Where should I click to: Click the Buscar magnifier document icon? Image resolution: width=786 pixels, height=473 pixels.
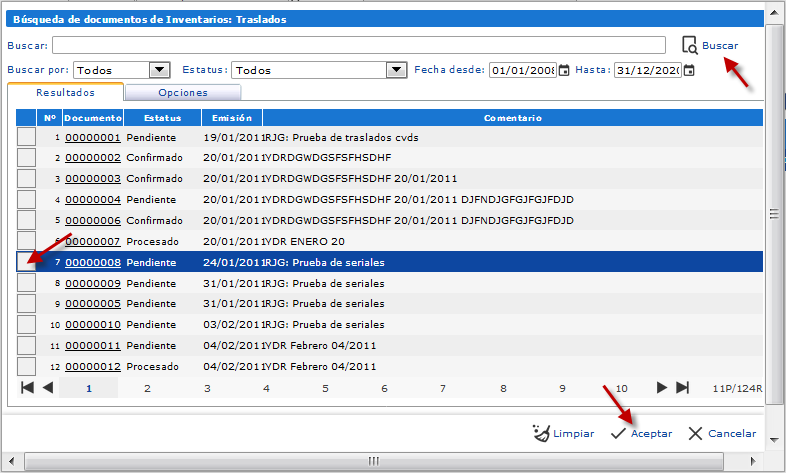[690, 45]
